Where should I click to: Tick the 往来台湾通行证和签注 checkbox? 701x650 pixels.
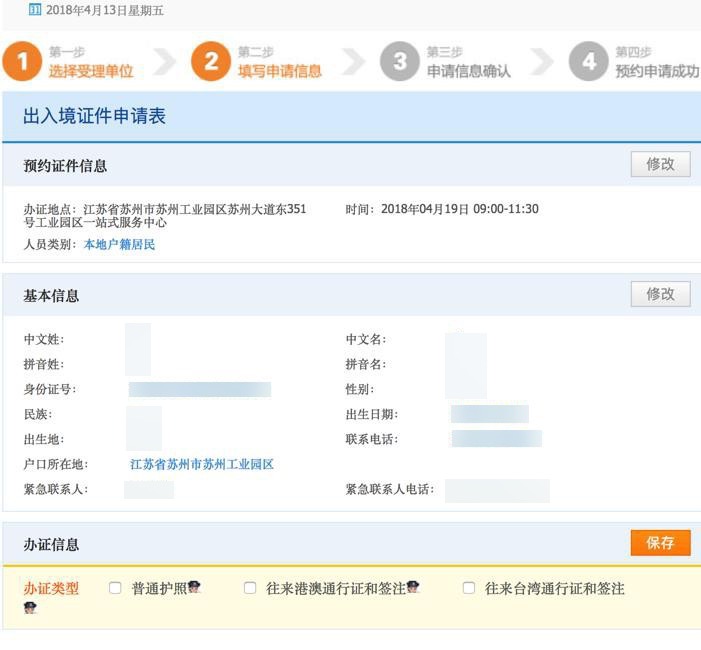click(469, 587)
